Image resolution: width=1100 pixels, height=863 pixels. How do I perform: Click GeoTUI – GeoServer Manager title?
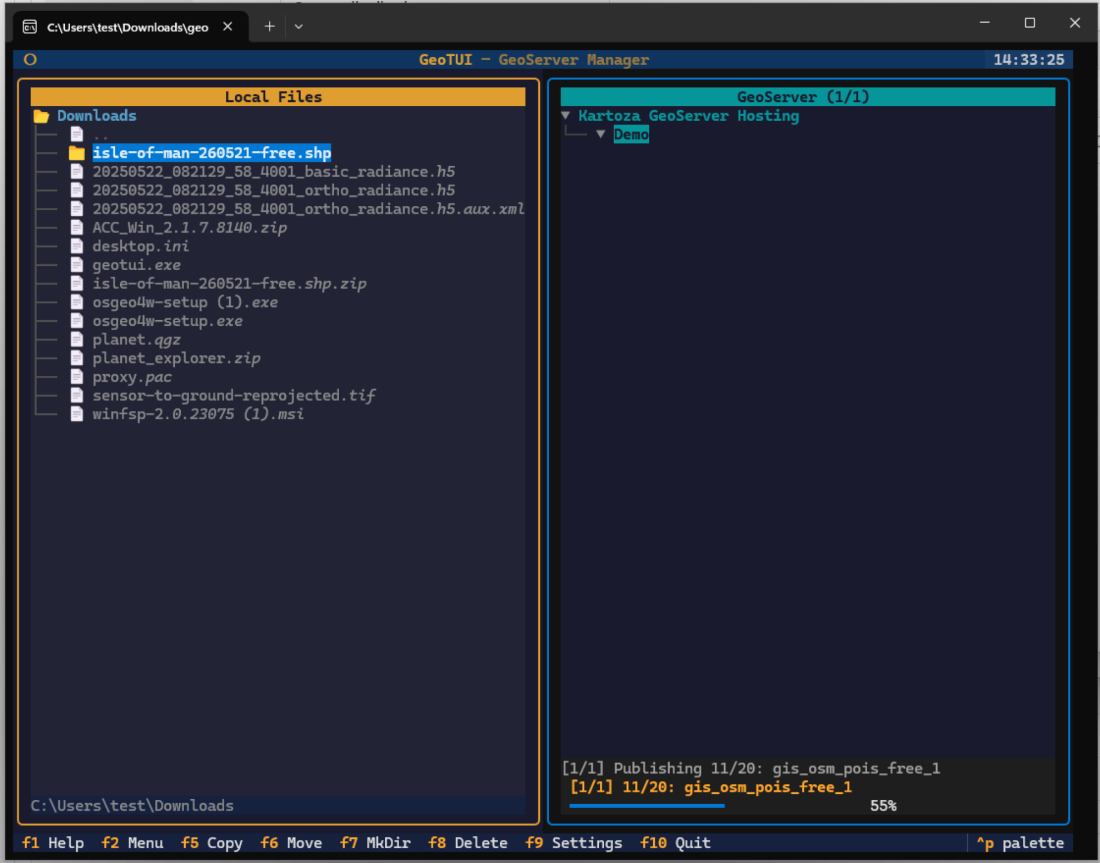coord(534,60)
